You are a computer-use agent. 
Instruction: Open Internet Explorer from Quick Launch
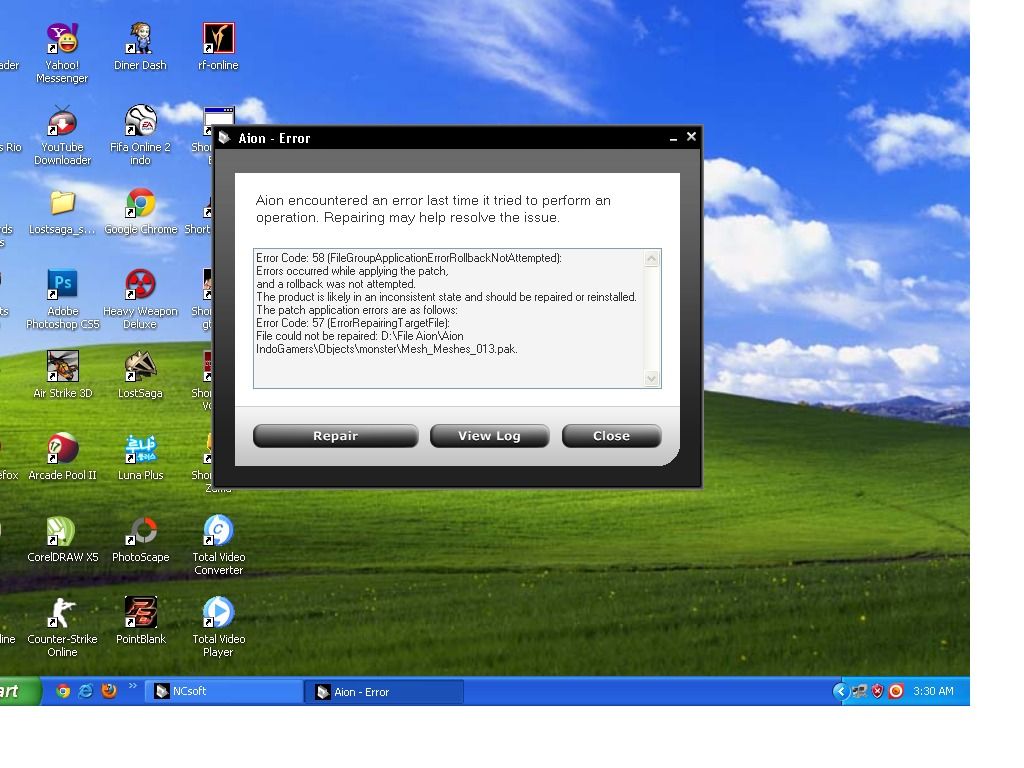(86, 691)
